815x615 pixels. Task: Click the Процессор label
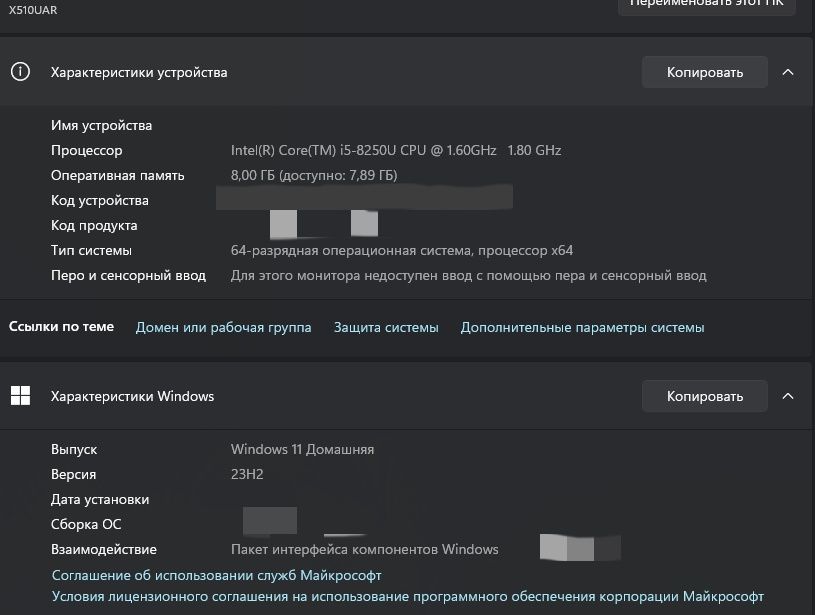click(x=87, y=151)
